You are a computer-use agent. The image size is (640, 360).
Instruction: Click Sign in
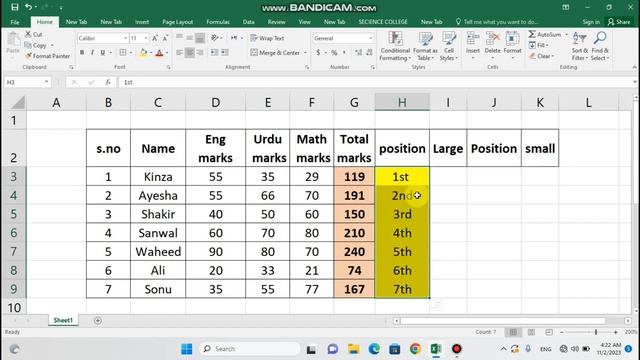[591, 22]
